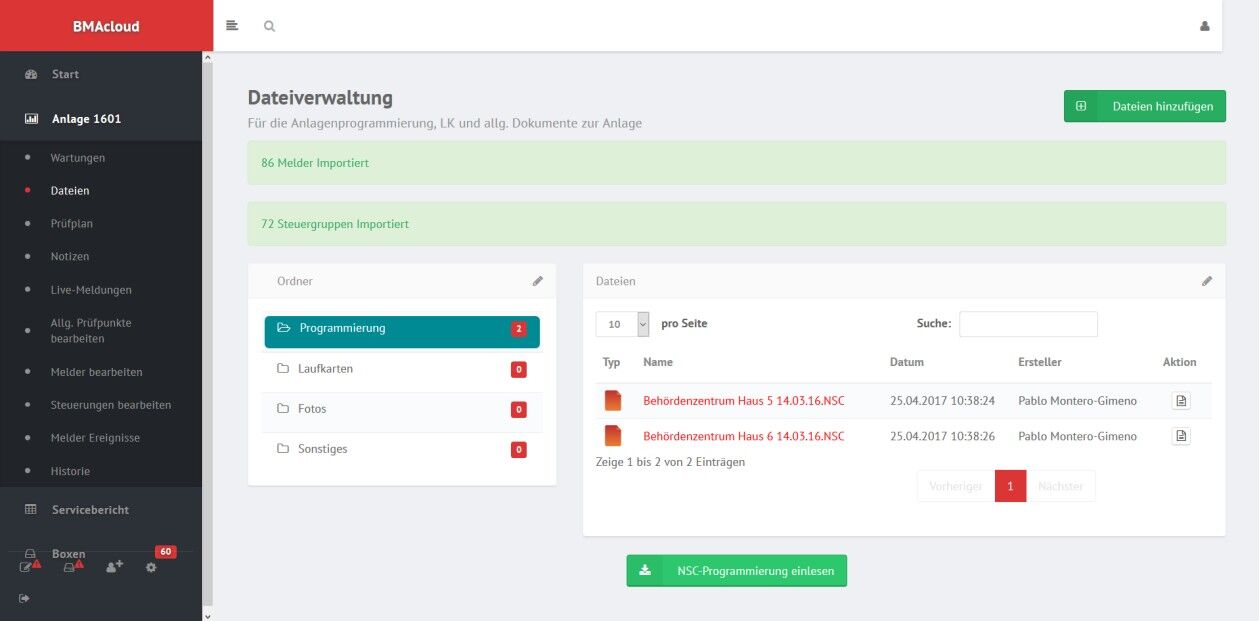
Task: Select the Programmierung folder
Action: pyautogui.click(x=402, y=332)
